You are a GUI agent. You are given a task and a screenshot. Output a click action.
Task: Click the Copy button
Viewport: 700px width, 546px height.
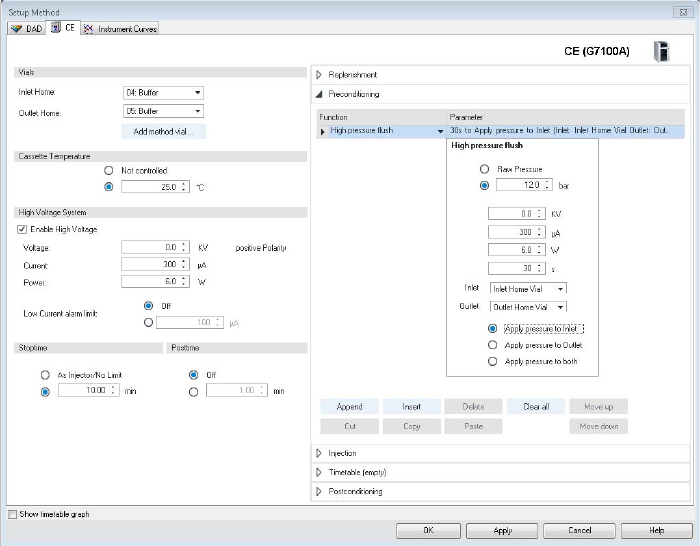[x=412, y=426]
